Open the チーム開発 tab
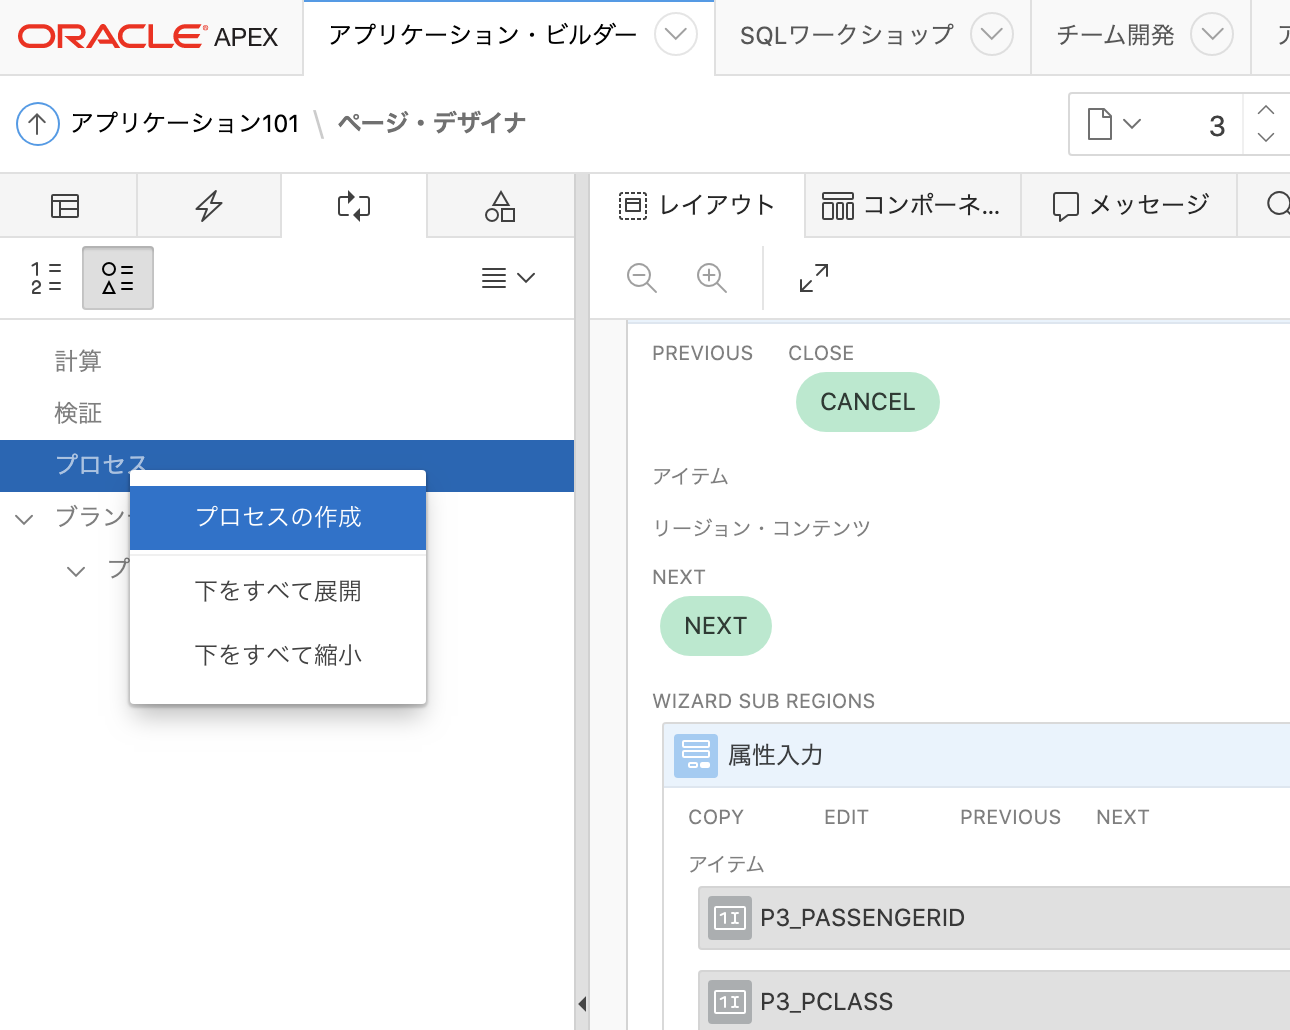This screenshot has width=1290, height=1030. click(1115, 35)
